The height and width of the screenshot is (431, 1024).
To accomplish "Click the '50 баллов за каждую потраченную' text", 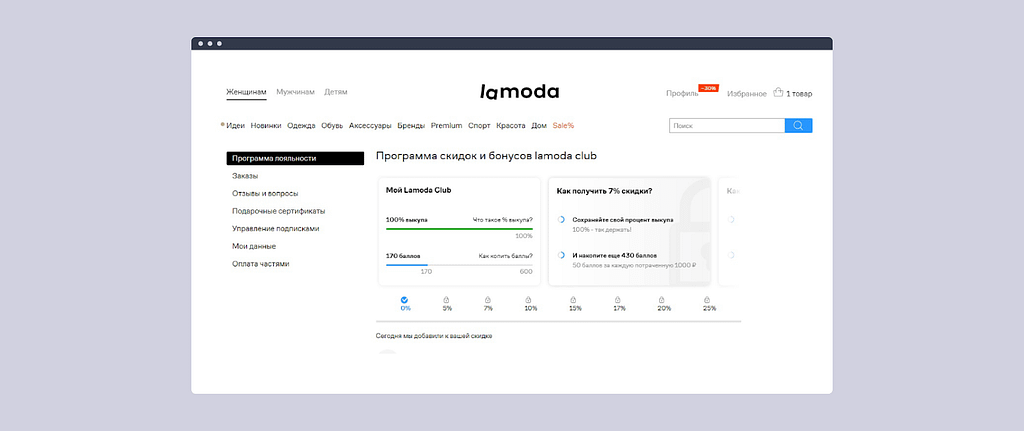I will pos(634,265).
